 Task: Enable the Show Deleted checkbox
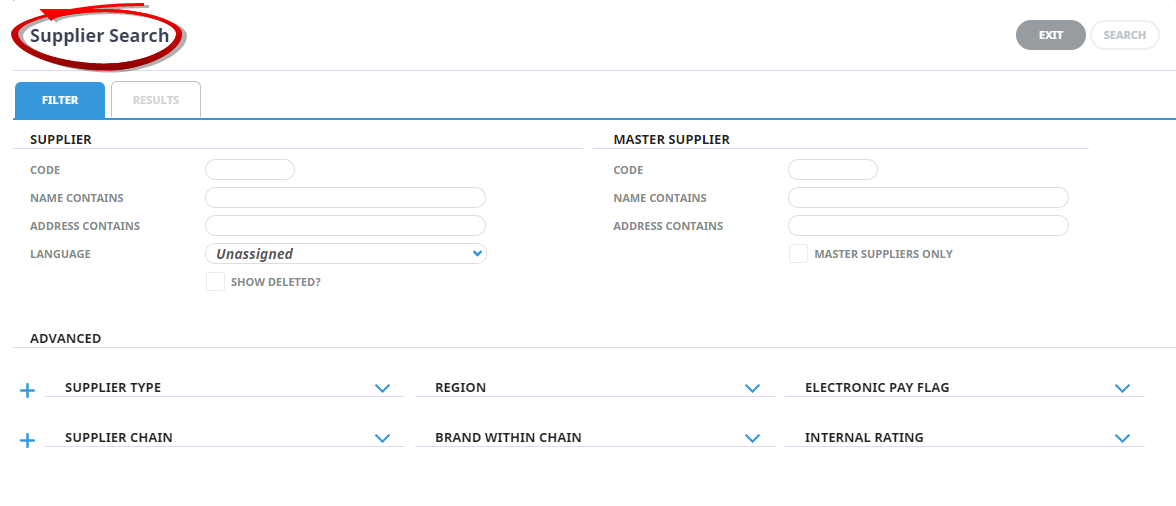pos(215,282)
